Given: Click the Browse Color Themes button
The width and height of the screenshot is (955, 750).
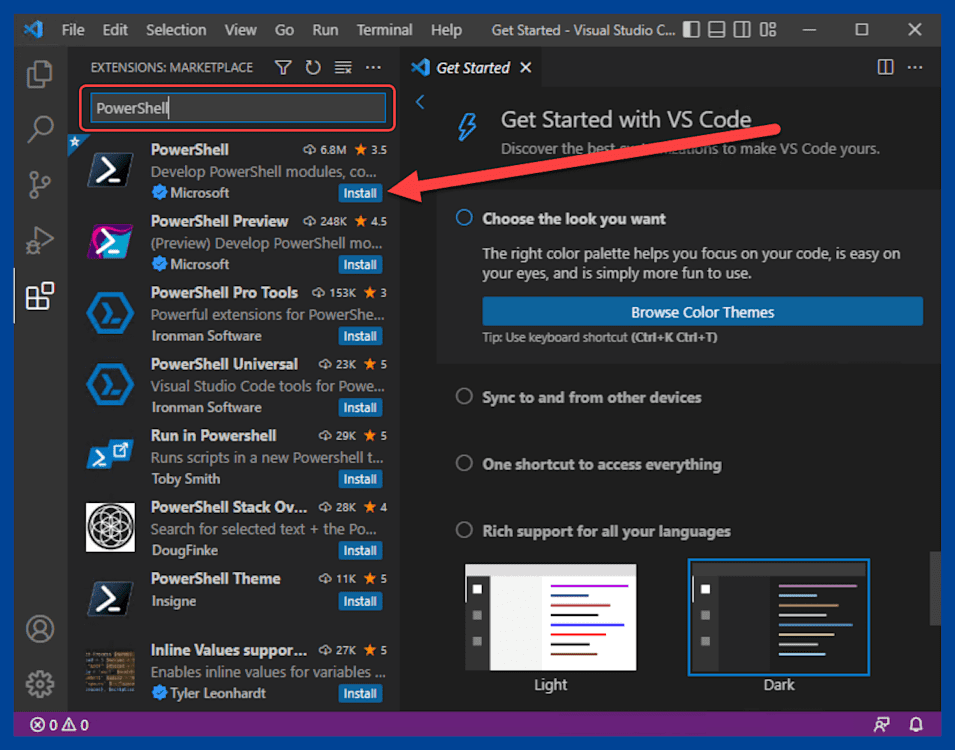Looking at the screenshot, I should [702, 311].
